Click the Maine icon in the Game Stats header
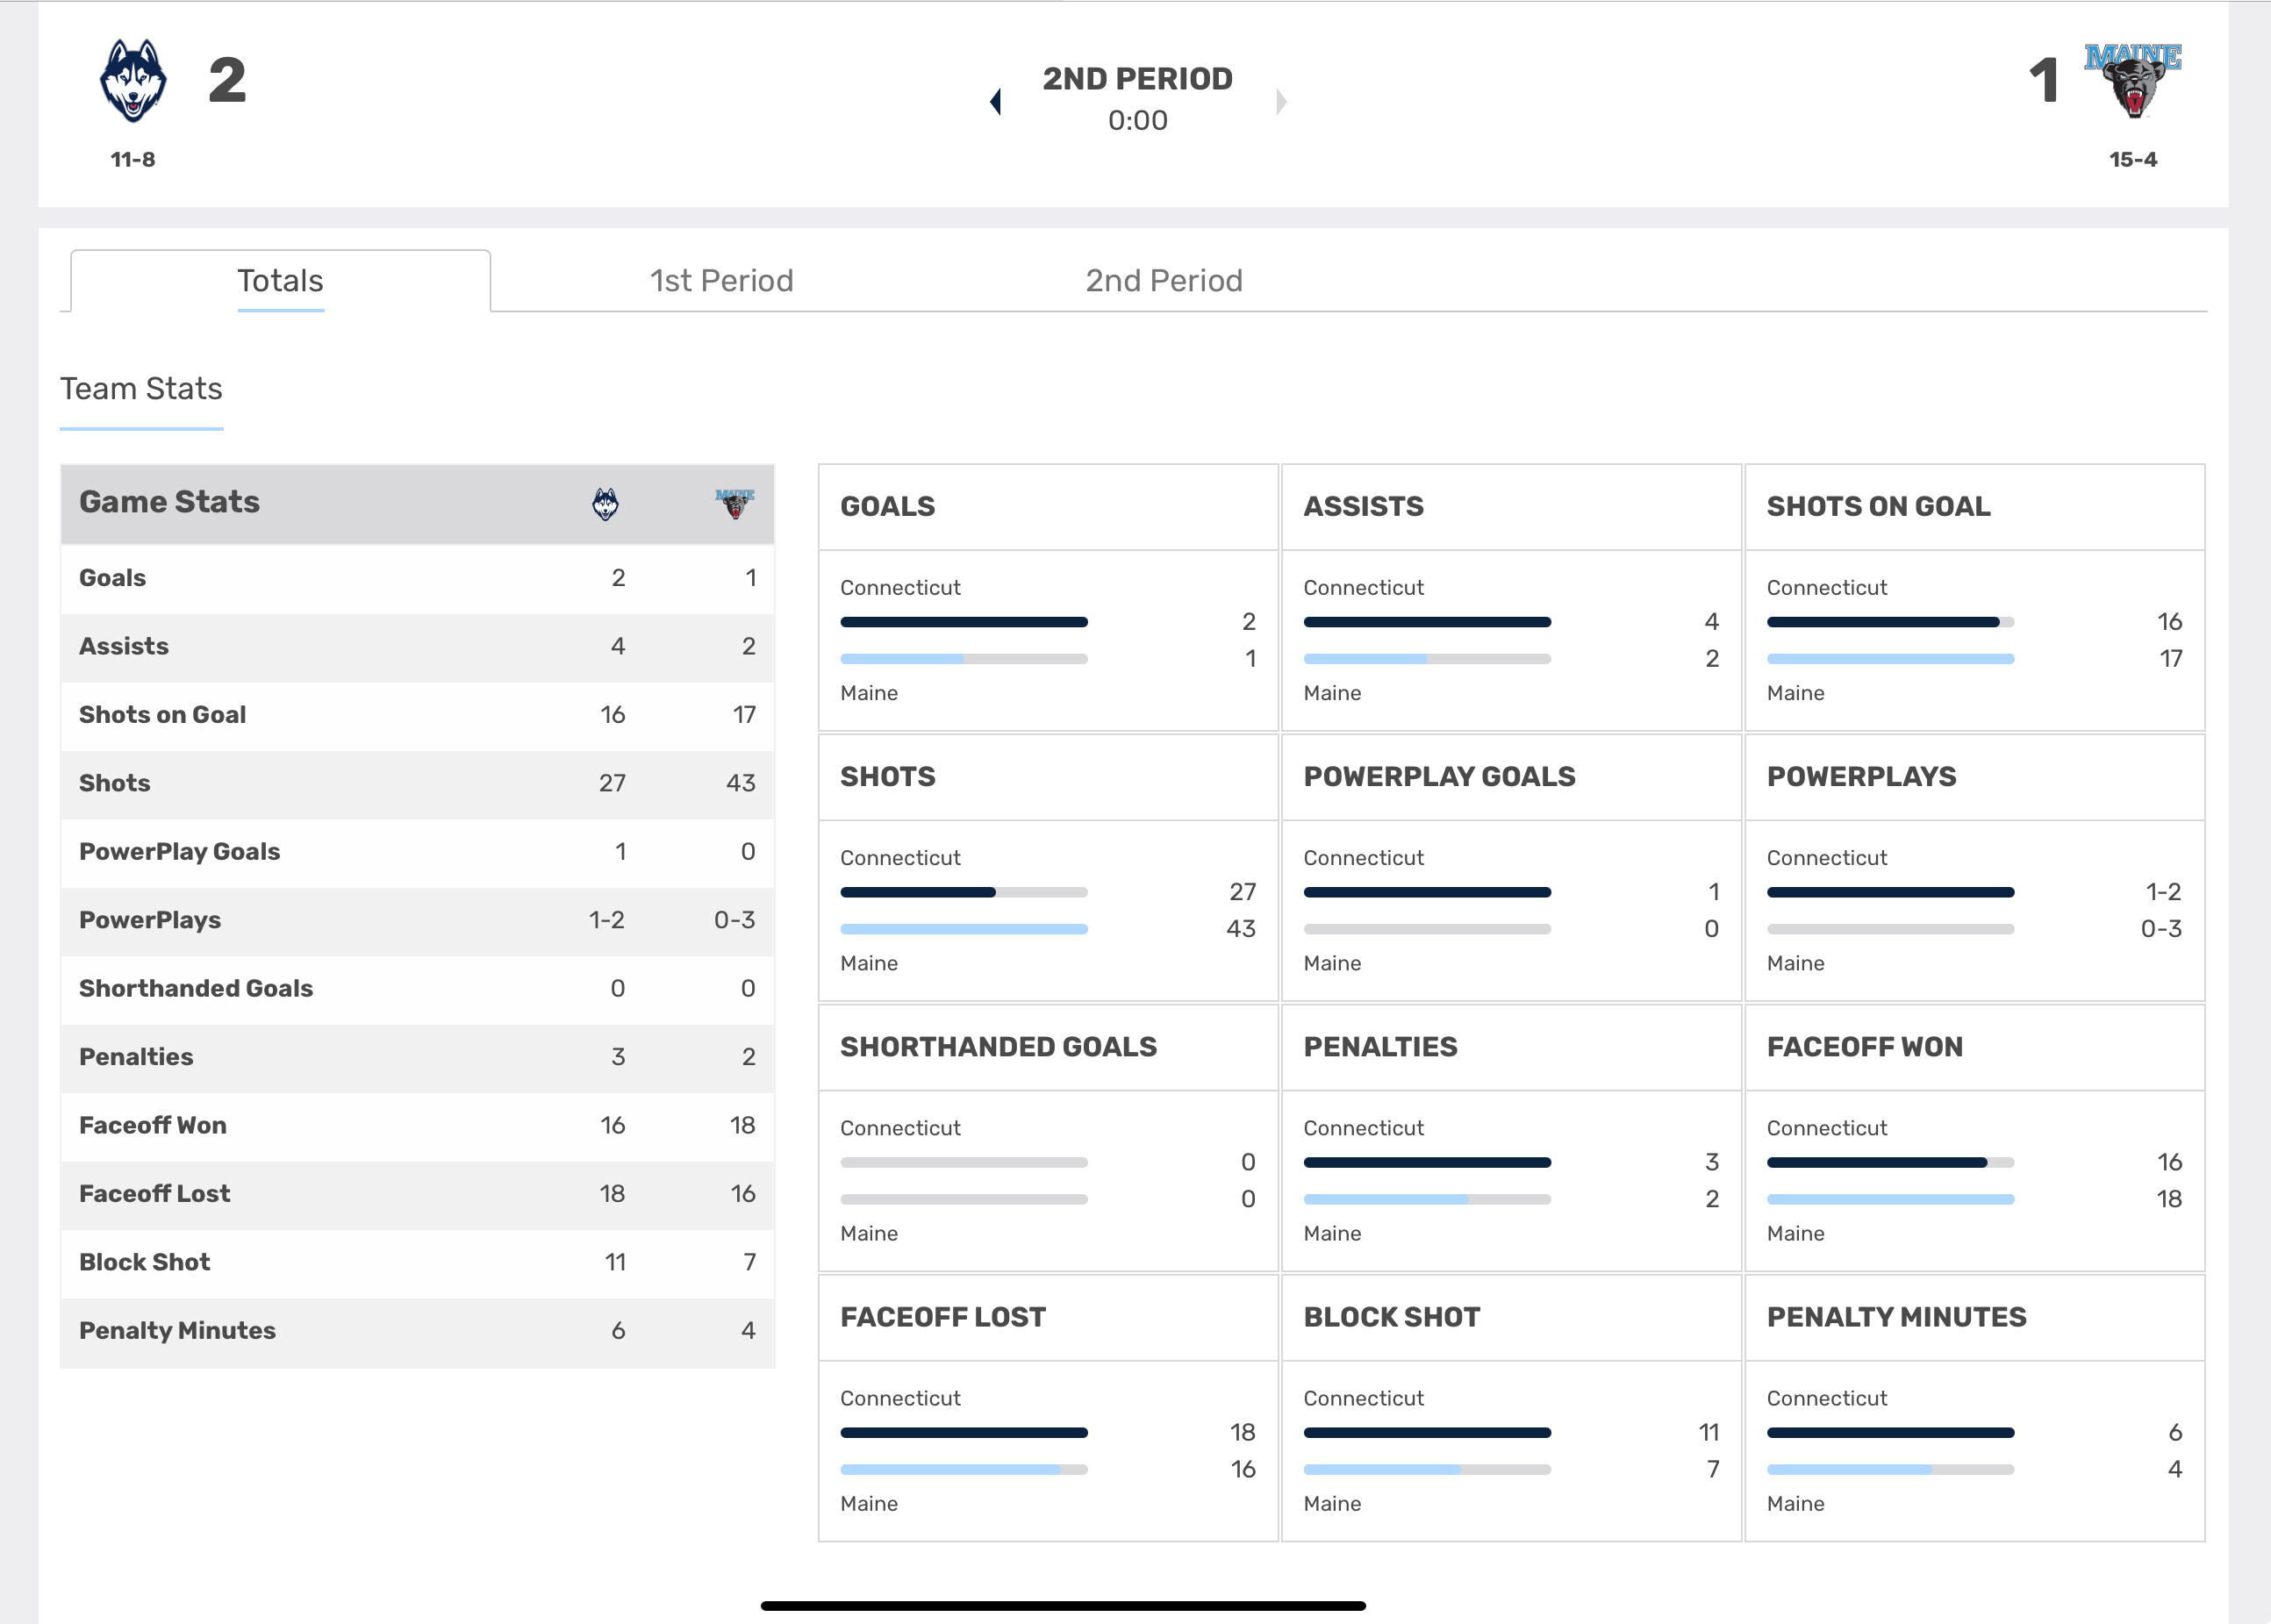 click(x=735, y=503)
